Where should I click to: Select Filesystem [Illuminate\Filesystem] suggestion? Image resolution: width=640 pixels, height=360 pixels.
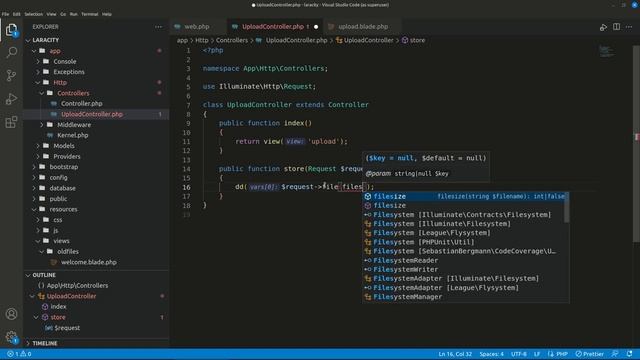click(464, 224)
